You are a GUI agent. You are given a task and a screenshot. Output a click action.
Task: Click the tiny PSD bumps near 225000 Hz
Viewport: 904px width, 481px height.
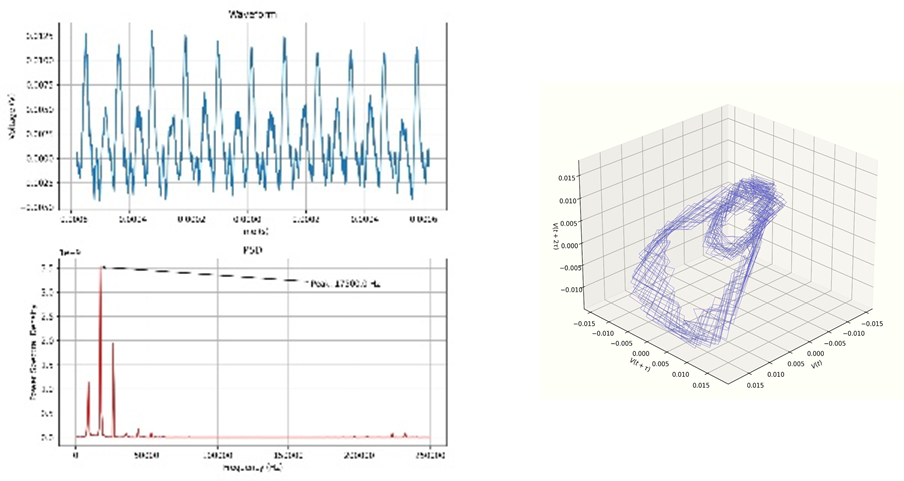(x=398, y=435)
